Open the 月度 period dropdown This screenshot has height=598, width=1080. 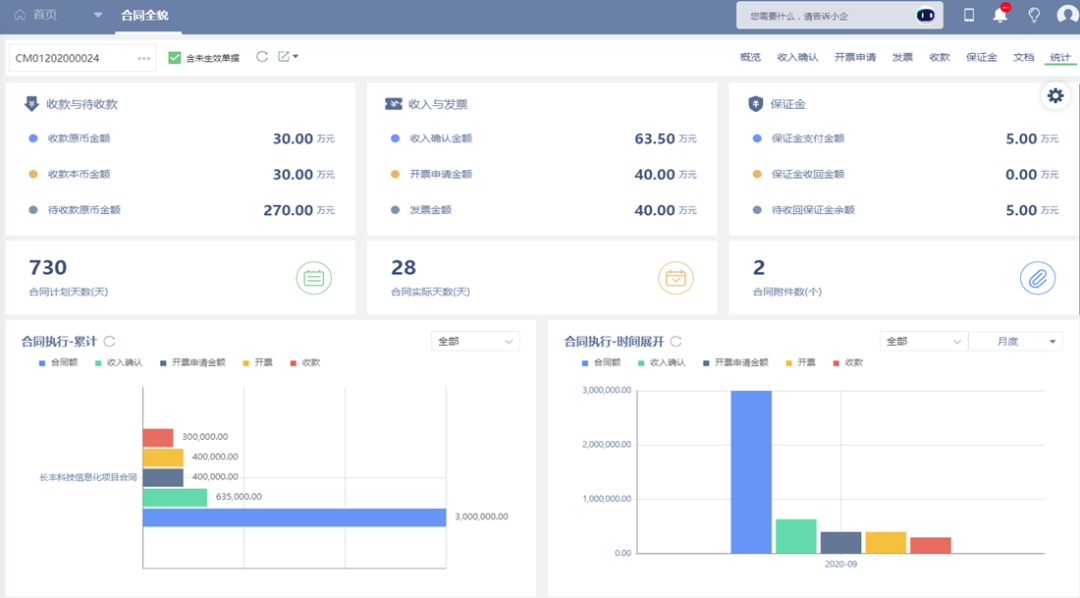[x=1014, y=341]
